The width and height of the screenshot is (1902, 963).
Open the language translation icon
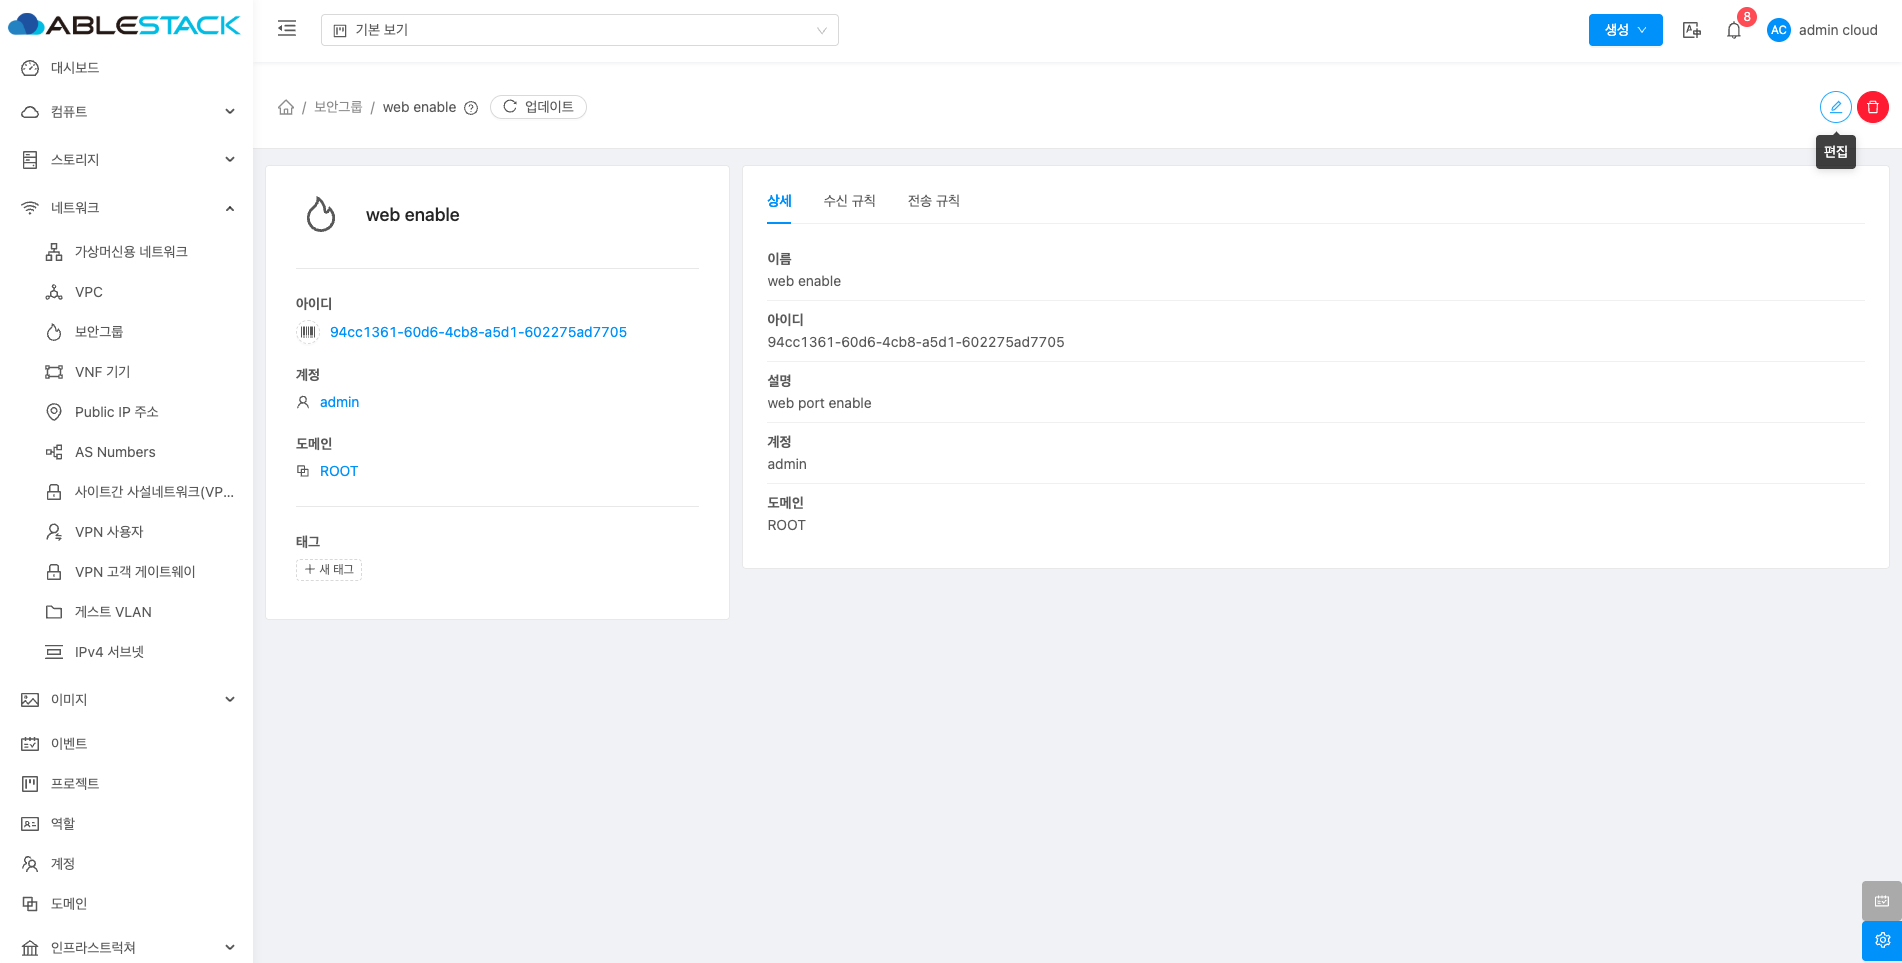(x=1692, y=30)
